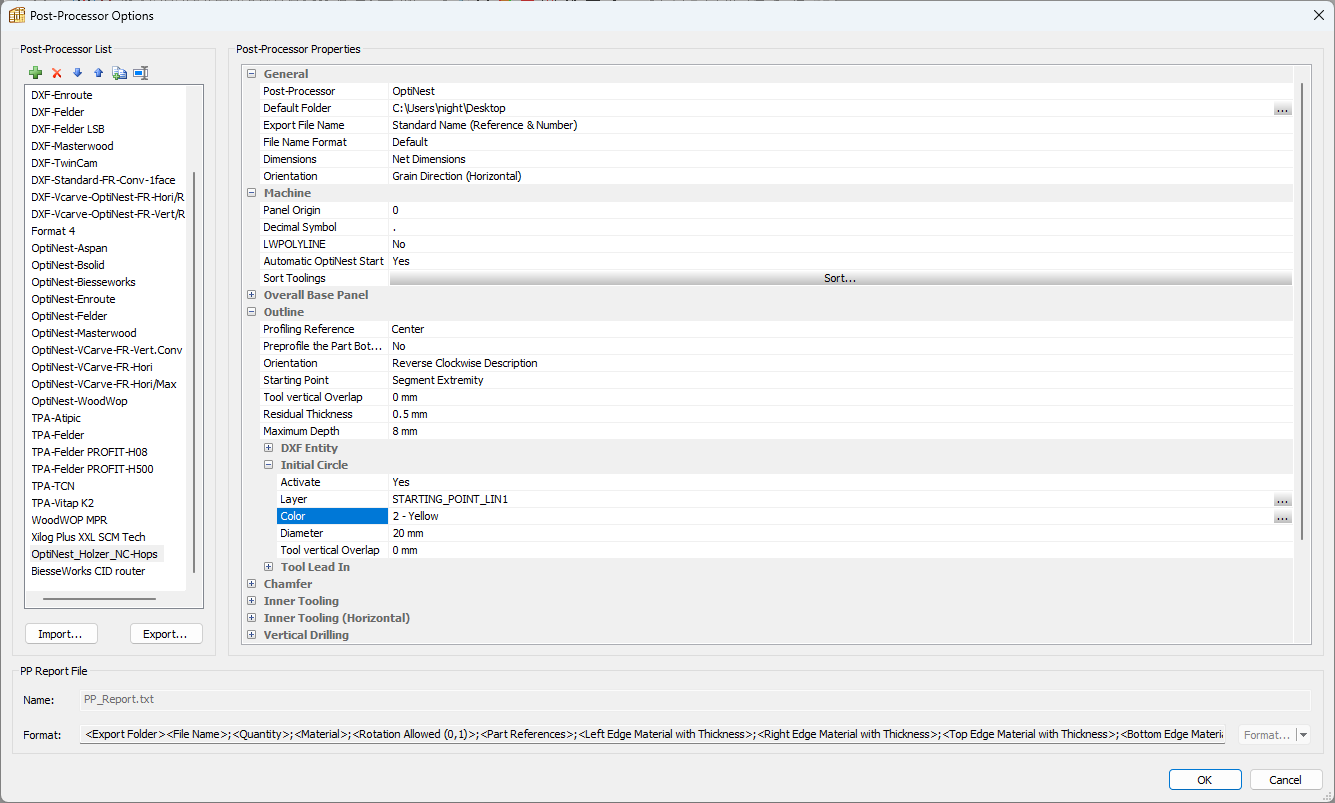Collapse the Outline section
The width and height of the screenshot is (1335, 803).
pos(252,312)
